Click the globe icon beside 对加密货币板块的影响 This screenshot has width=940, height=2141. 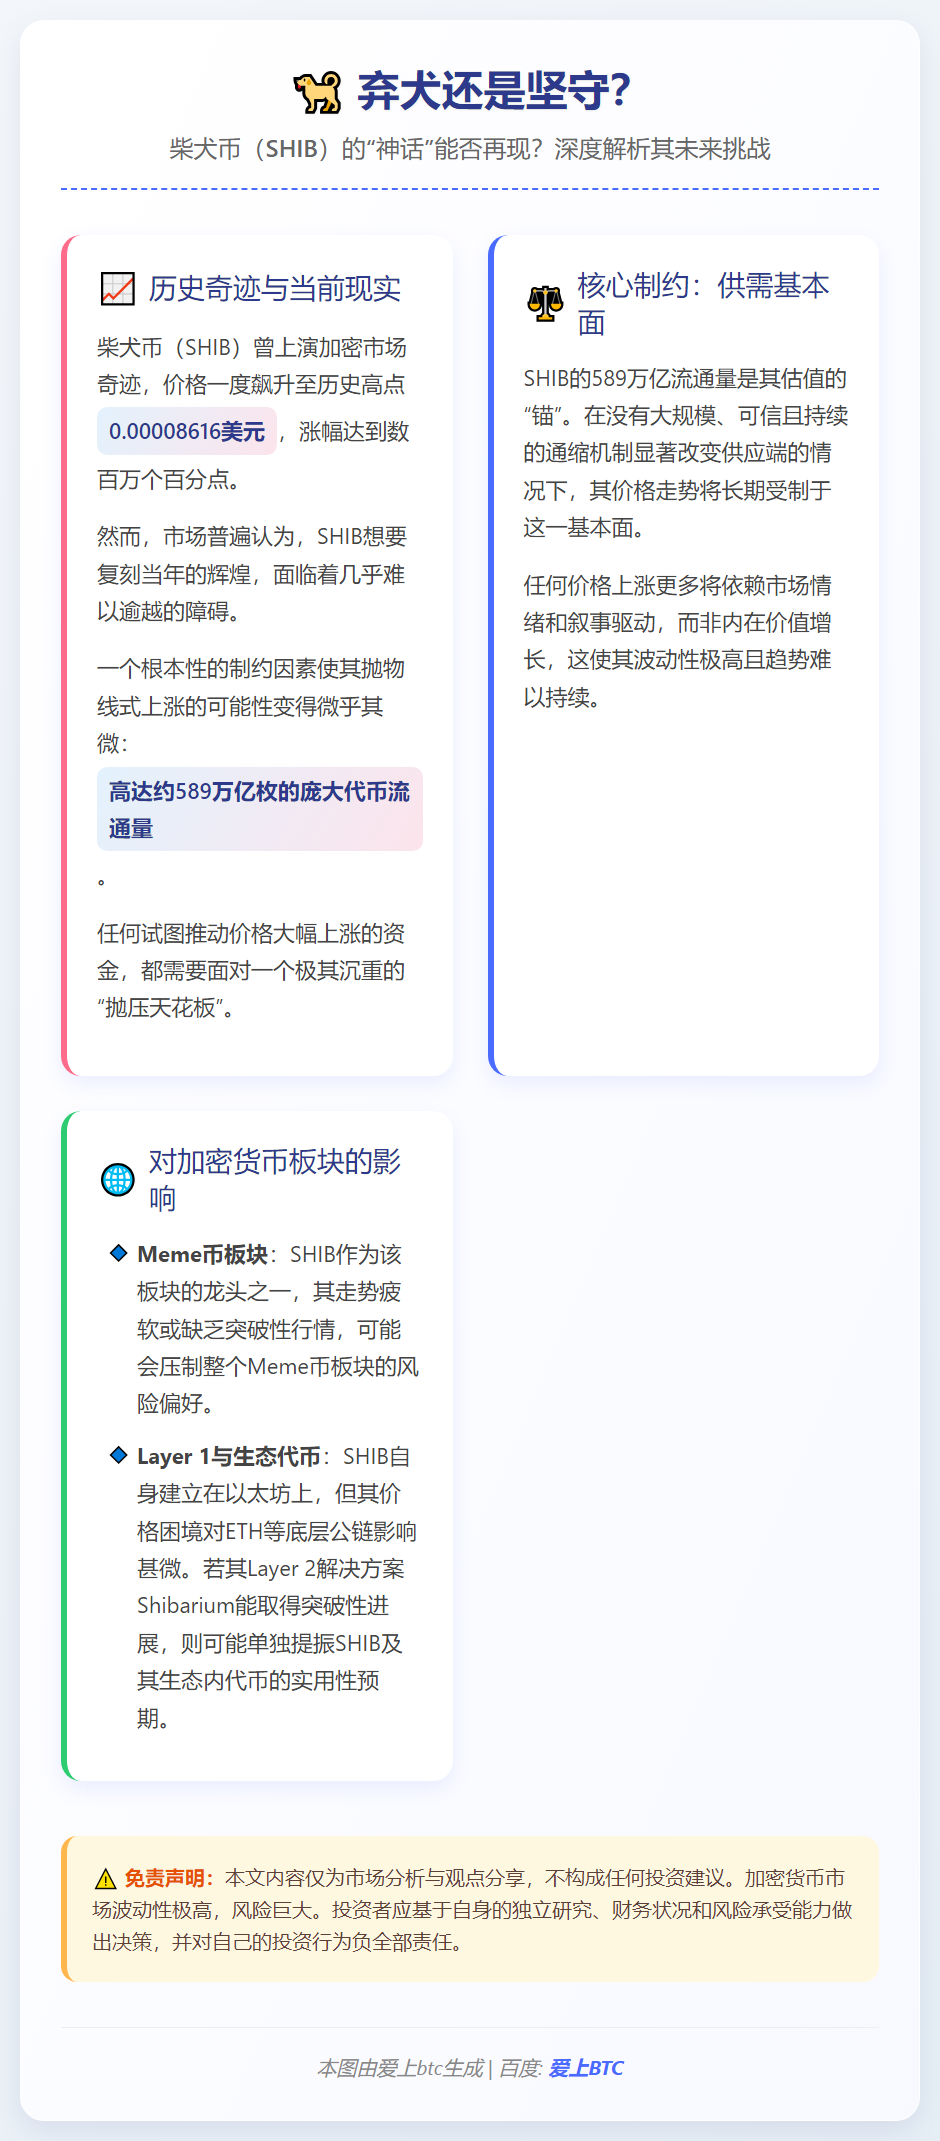tap(118, 1180)
